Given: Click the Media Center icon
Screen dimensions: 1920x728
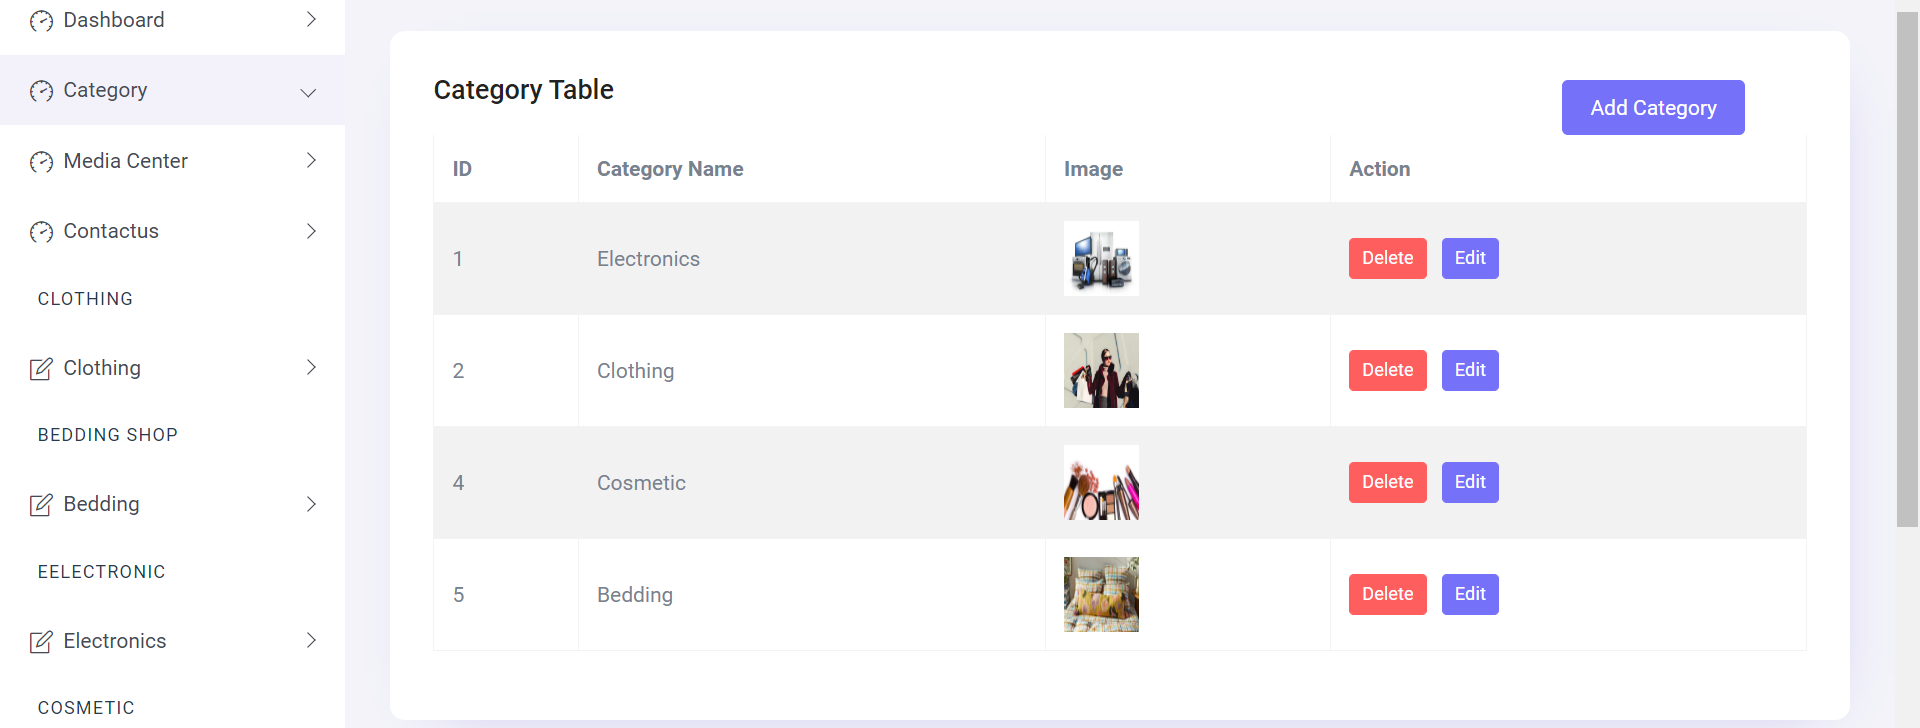Looking at the screenshot, I should pyautogui.click(x=41, y=160).
